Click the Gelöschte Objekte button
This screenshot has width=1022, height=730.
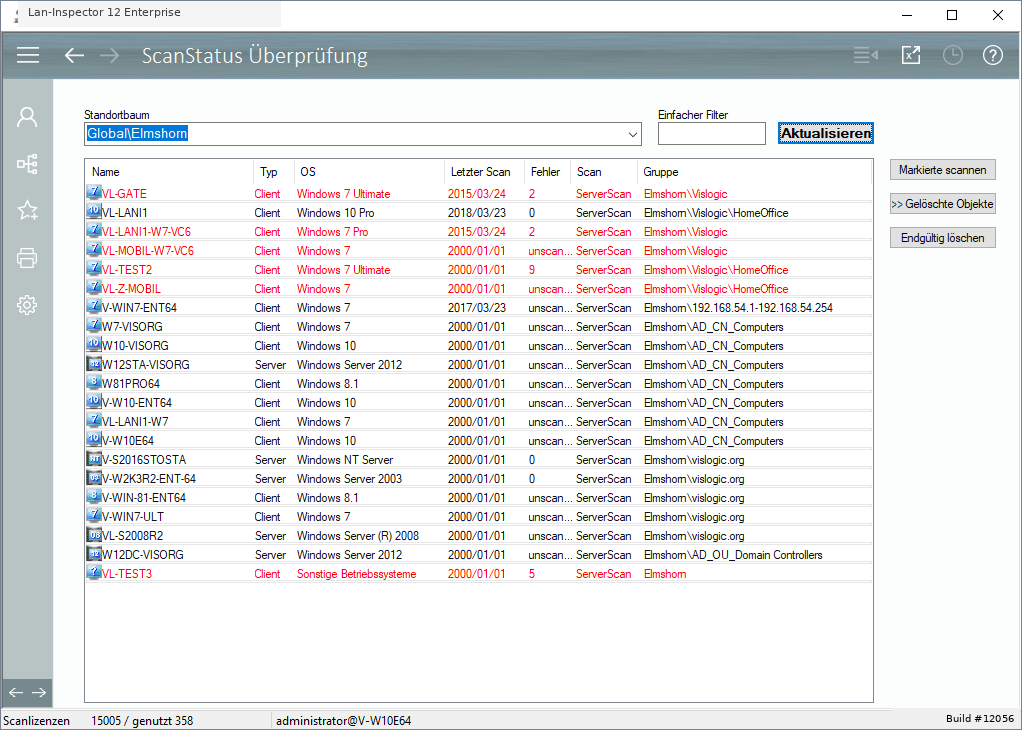942,204
